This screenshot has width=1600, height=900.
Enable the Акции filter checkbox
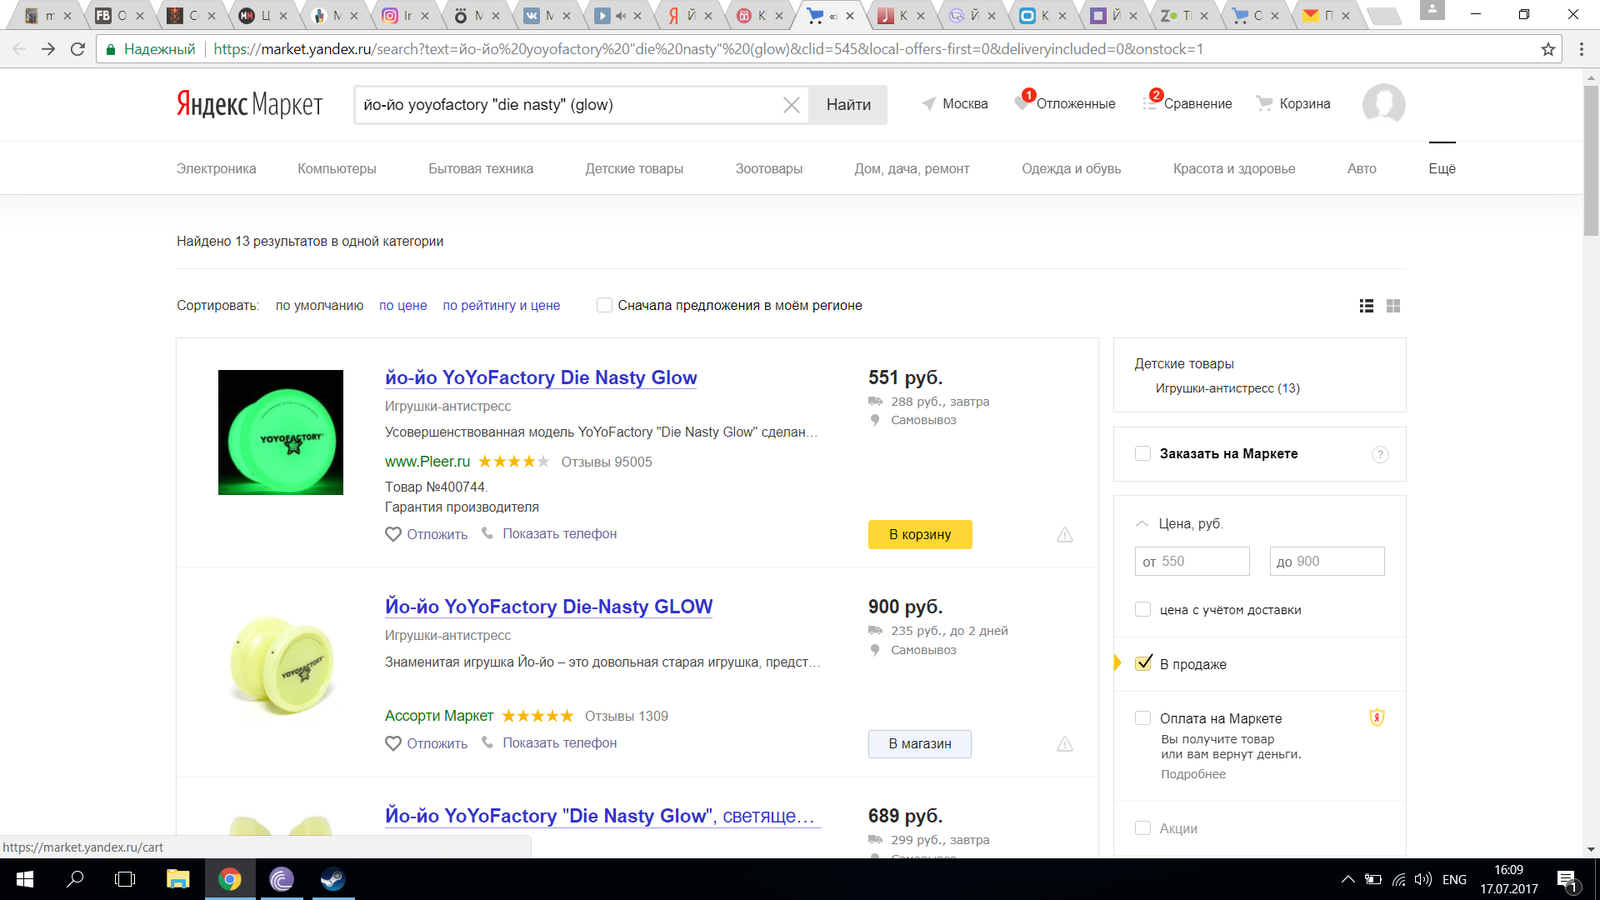coord(1143,828)
